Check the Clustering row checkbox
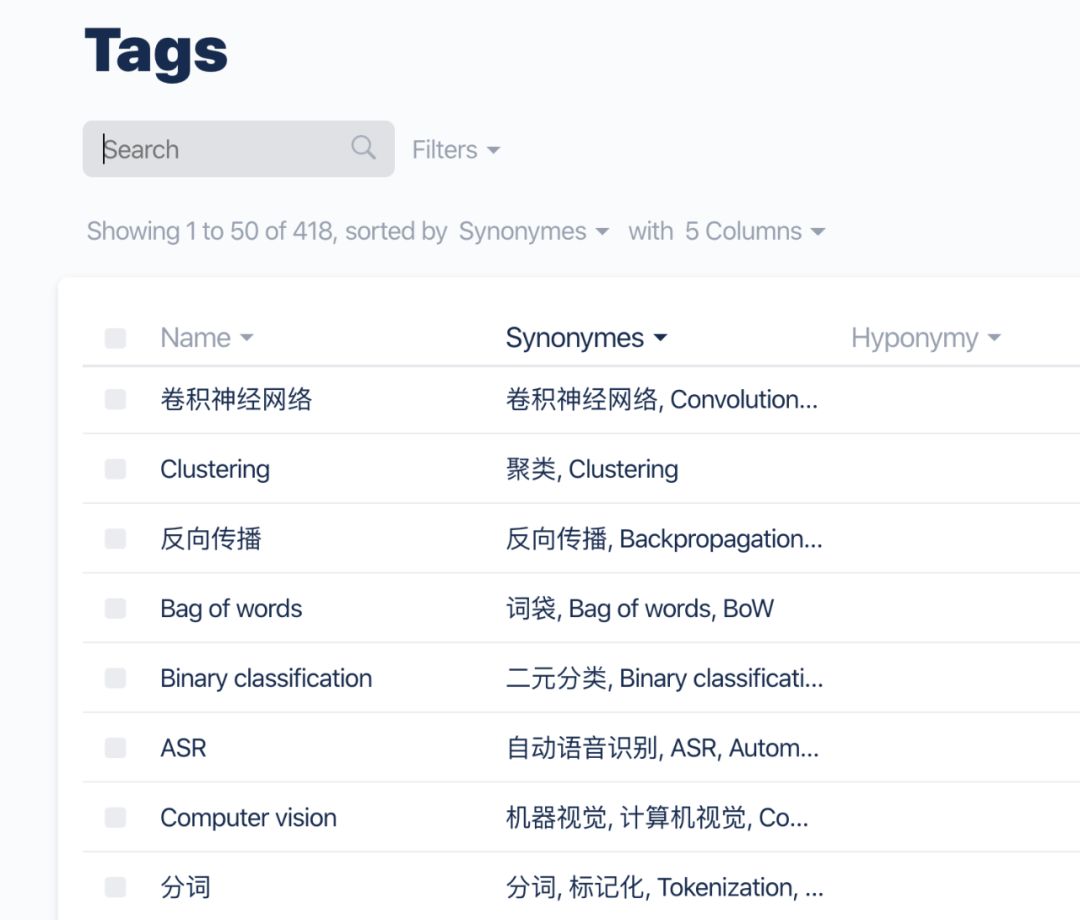Screen dimensions: 1080x920 tap(115, 469)
